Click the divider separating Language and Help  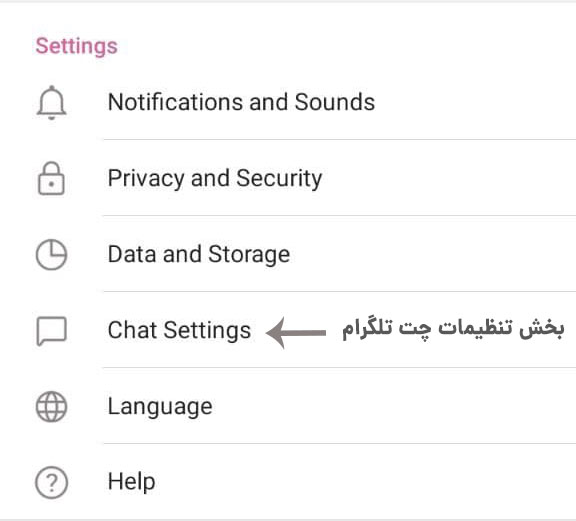click(339, 443)
